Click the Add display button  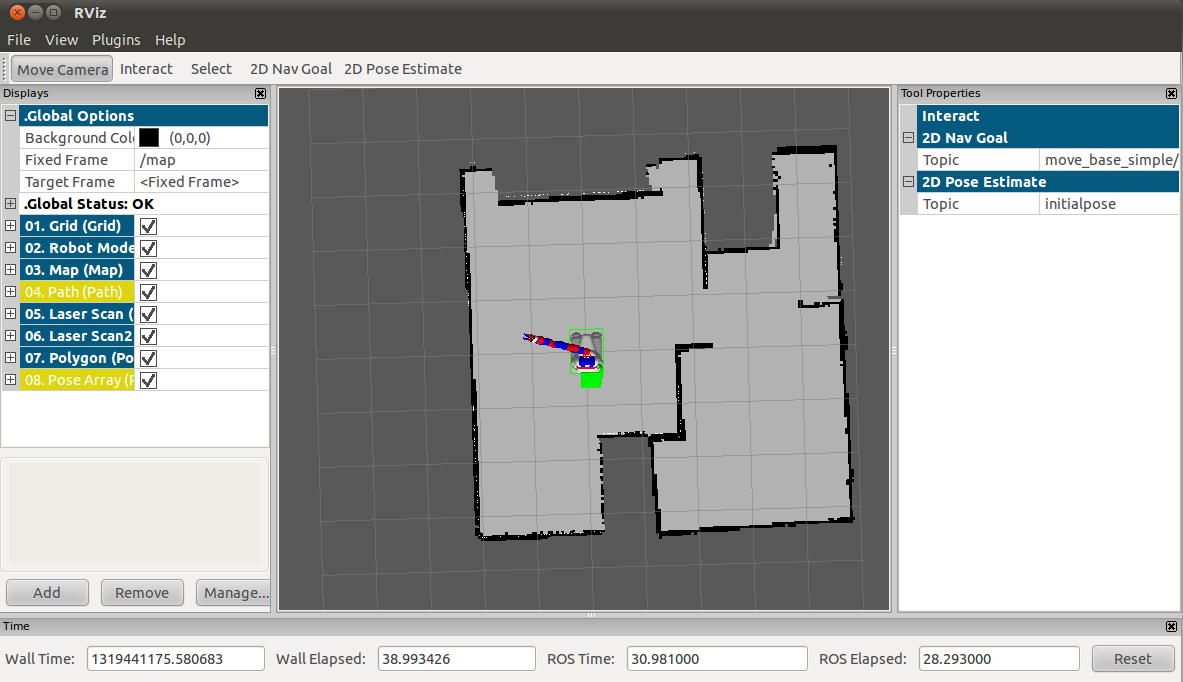(47, 592)
